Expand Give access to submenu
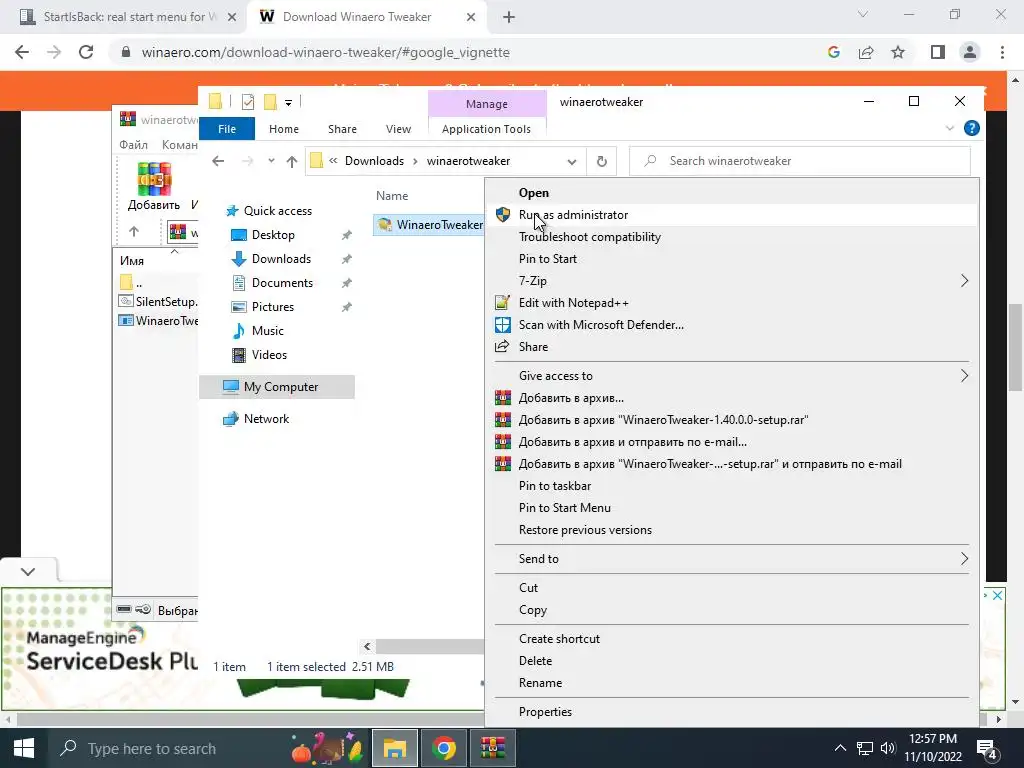This screenshot has width=1024, height=768. (731, 376)
